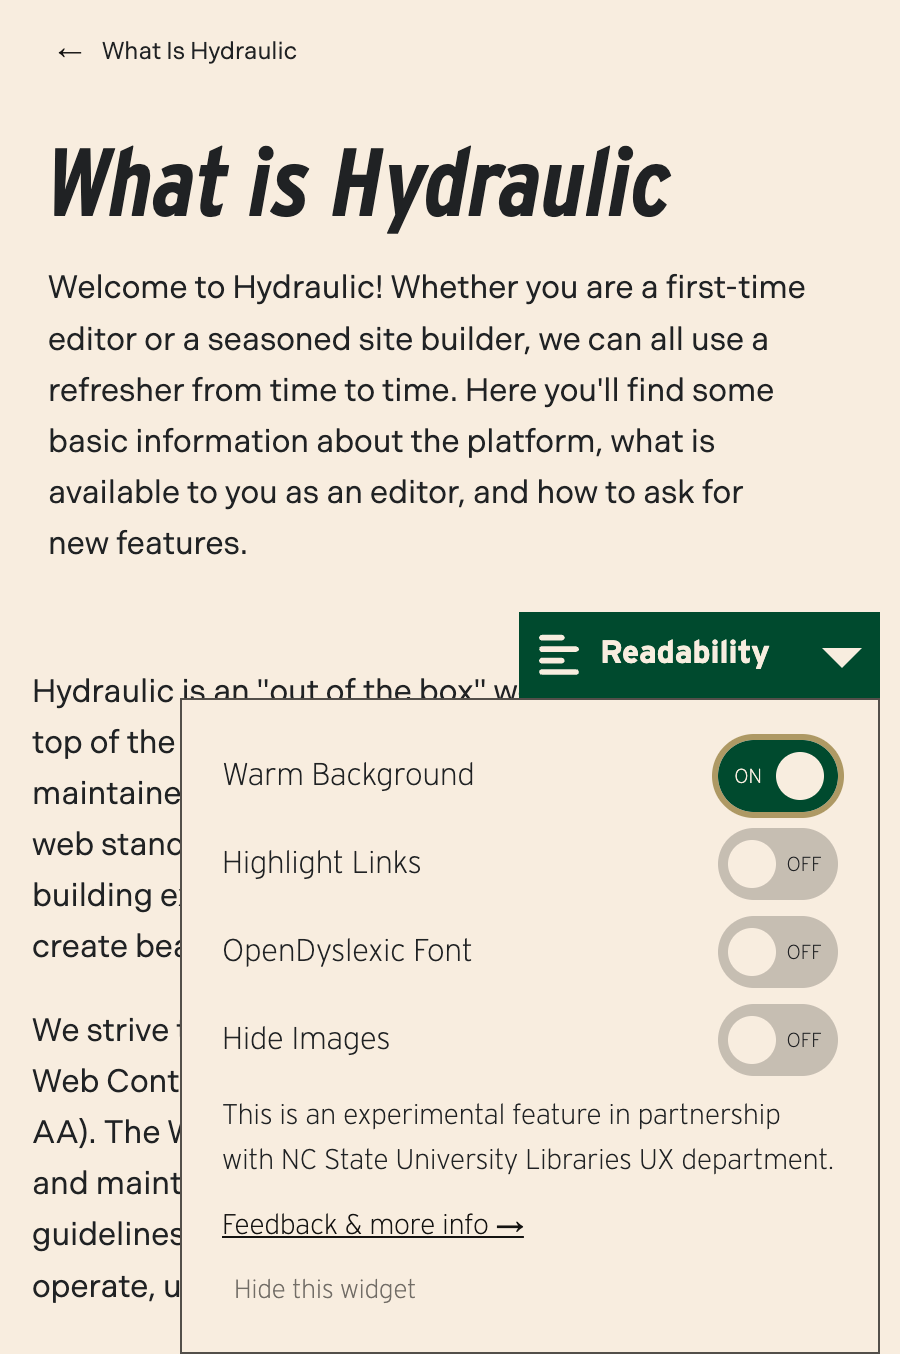Click the arrow icon after Feedback link
Viewport: 900px width, 1354px height.
[x=510, y=1226]
